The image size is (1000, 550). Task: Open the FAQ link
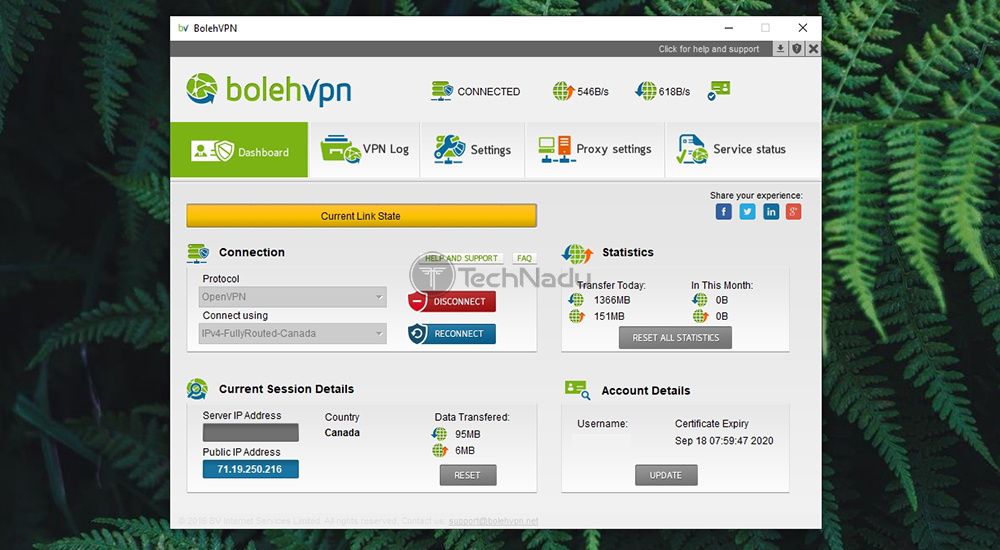click(x=524, y=258)
